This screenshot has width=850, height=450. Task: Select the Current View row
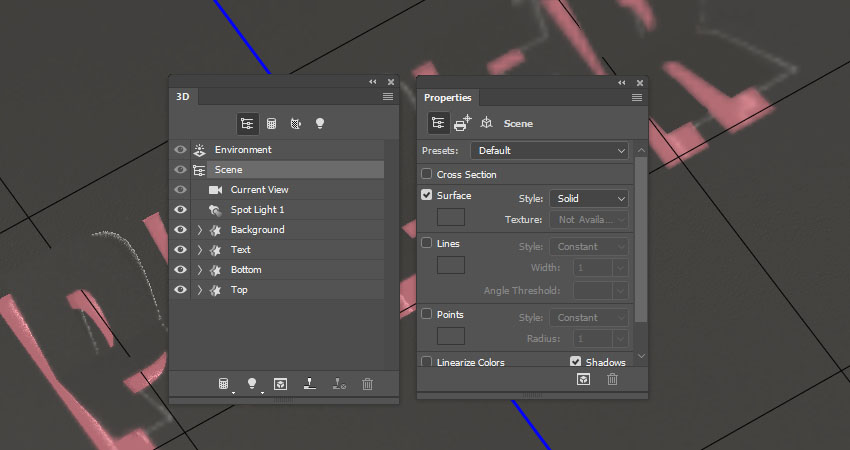277,190
